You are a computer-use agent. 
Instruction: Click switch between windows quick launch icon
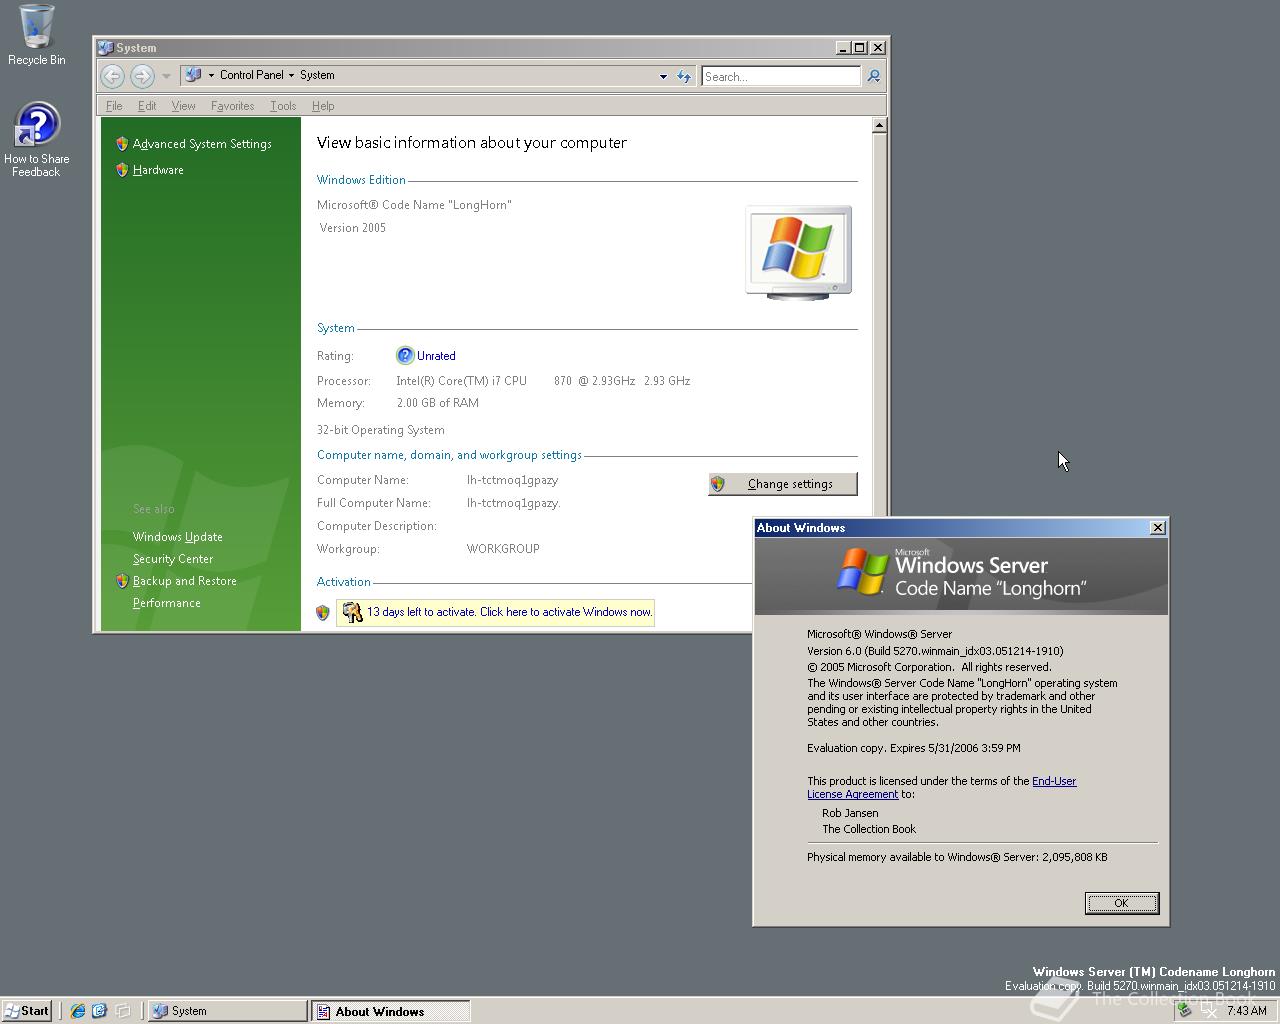pyautogui.click(x=122, y=1011)
